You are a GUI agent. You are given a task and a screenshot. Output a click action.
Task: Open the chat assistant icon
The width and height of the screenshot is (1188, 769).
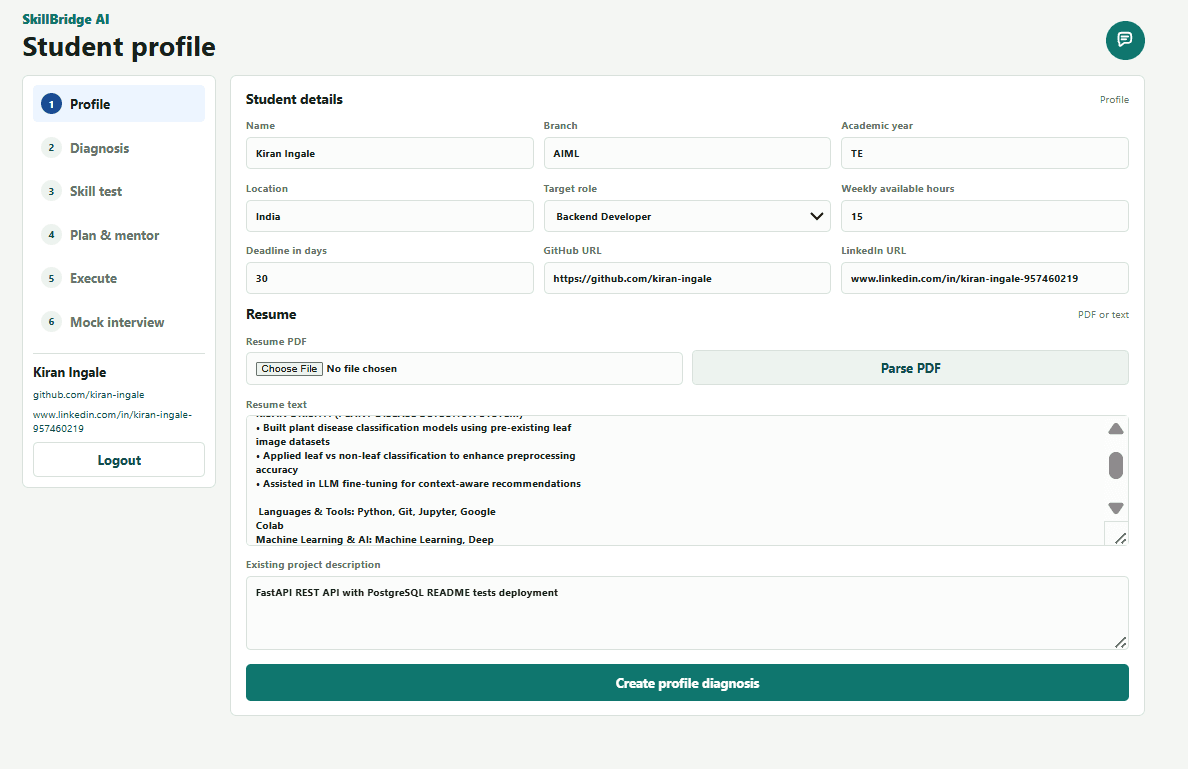[x=1124, y=40]
